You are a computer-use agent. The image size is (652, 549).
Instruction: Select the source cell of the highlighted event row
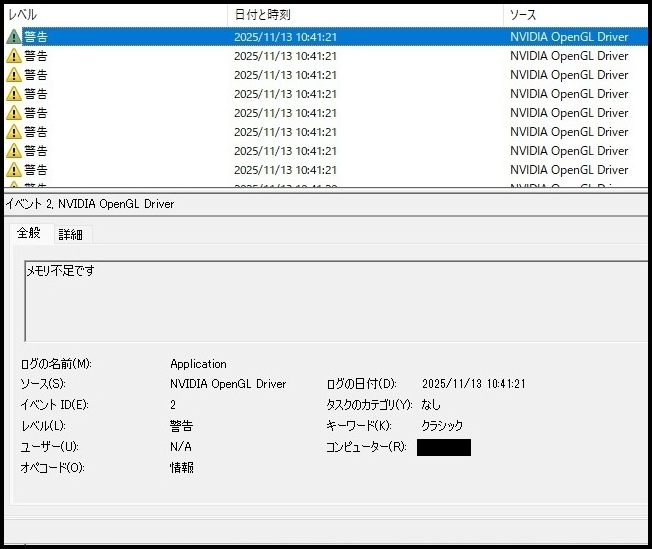tap(569, 37)
